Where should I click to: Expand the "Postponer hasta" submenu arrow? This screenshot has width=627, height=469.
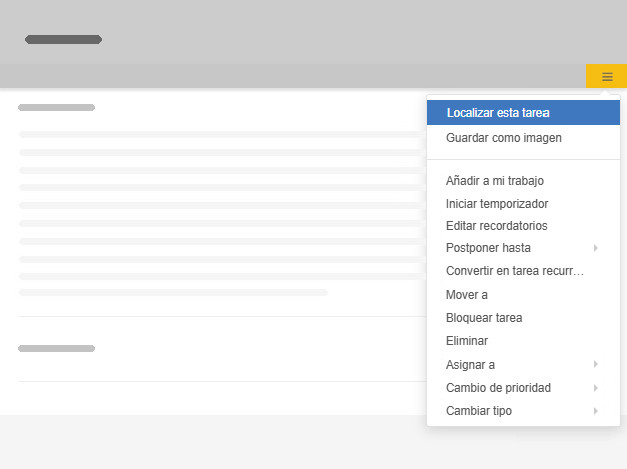(596, 248)
